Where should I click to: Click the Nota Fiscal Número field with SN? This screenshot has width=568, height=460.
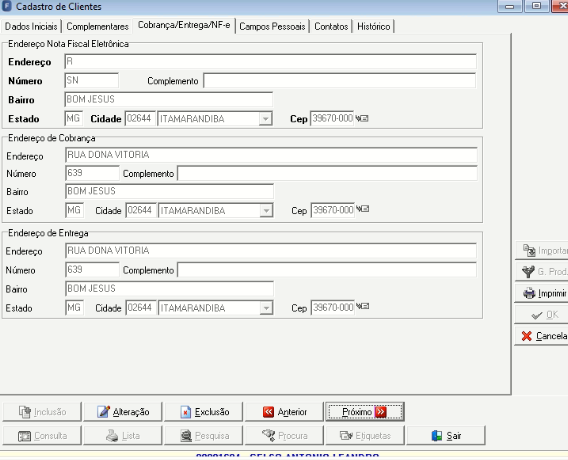(92, 80)
